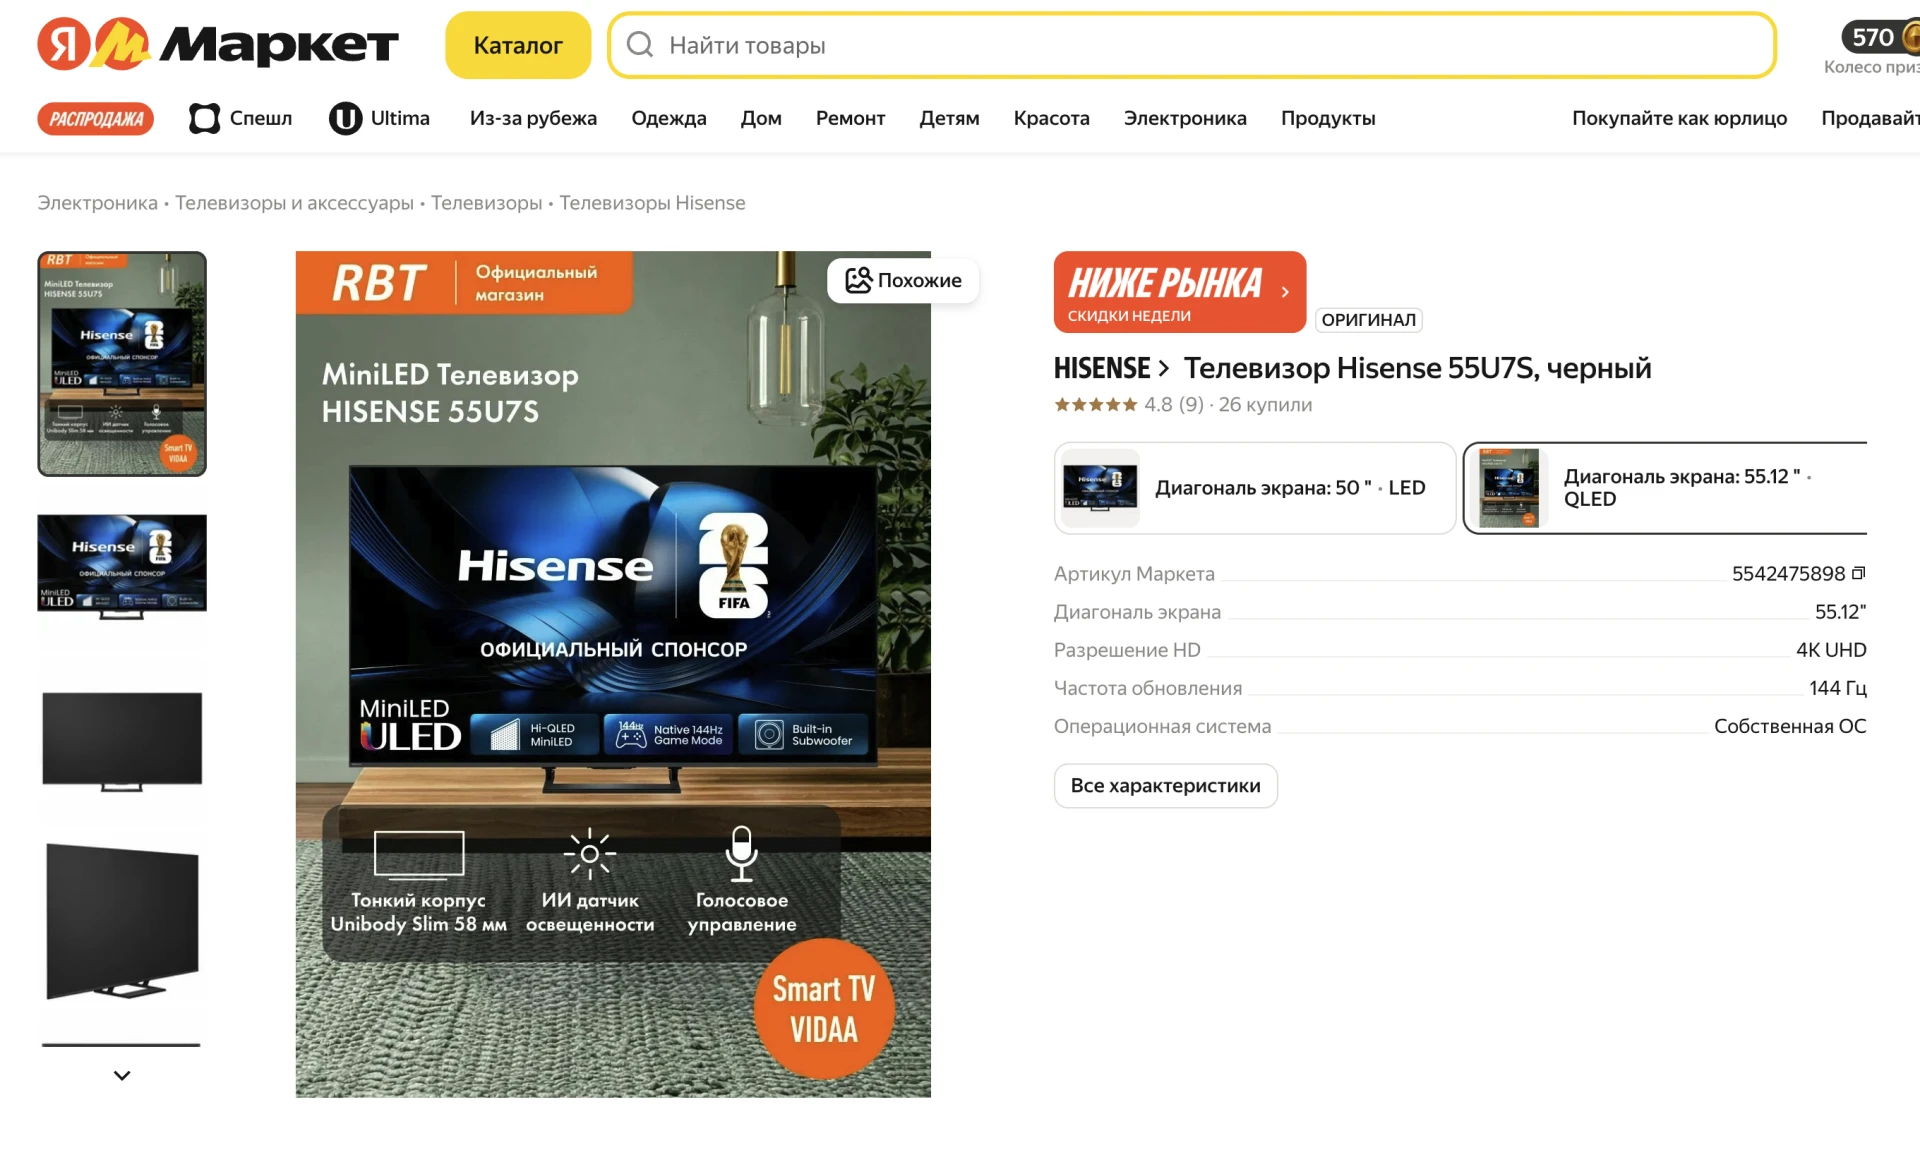Click Артикул Маркета value 5542475898

coord(1788,573)
